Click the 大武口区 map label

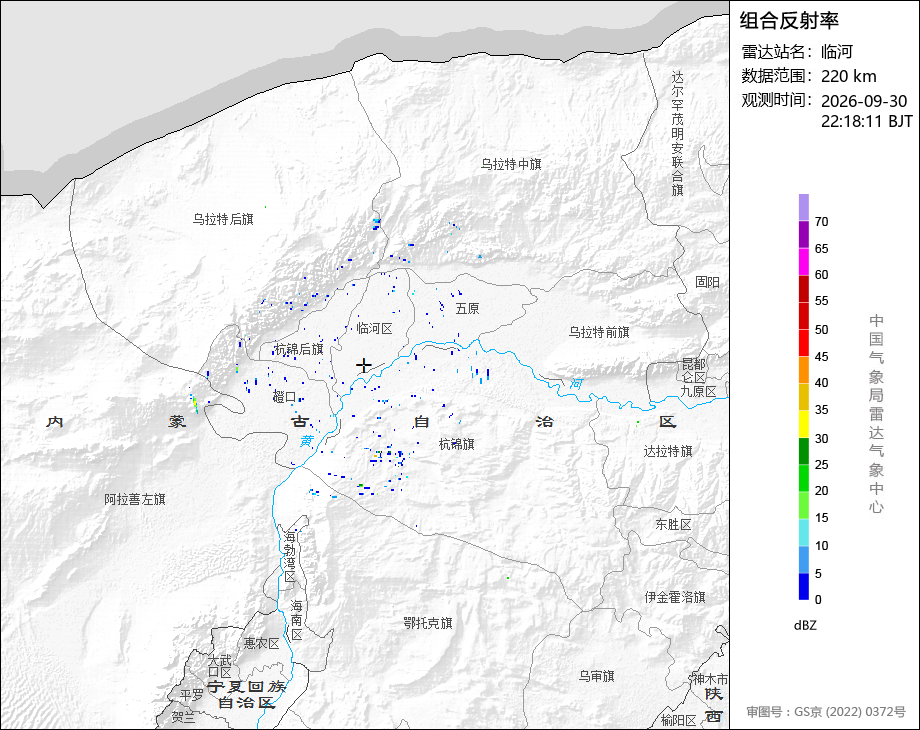click(220, 666)
